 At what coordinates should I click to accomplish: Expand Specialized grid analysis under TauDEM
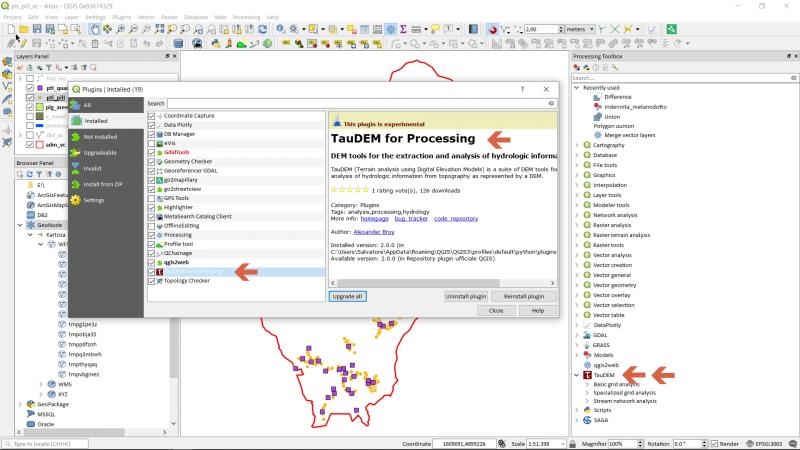pyautogui.click(x=587, y=393)
